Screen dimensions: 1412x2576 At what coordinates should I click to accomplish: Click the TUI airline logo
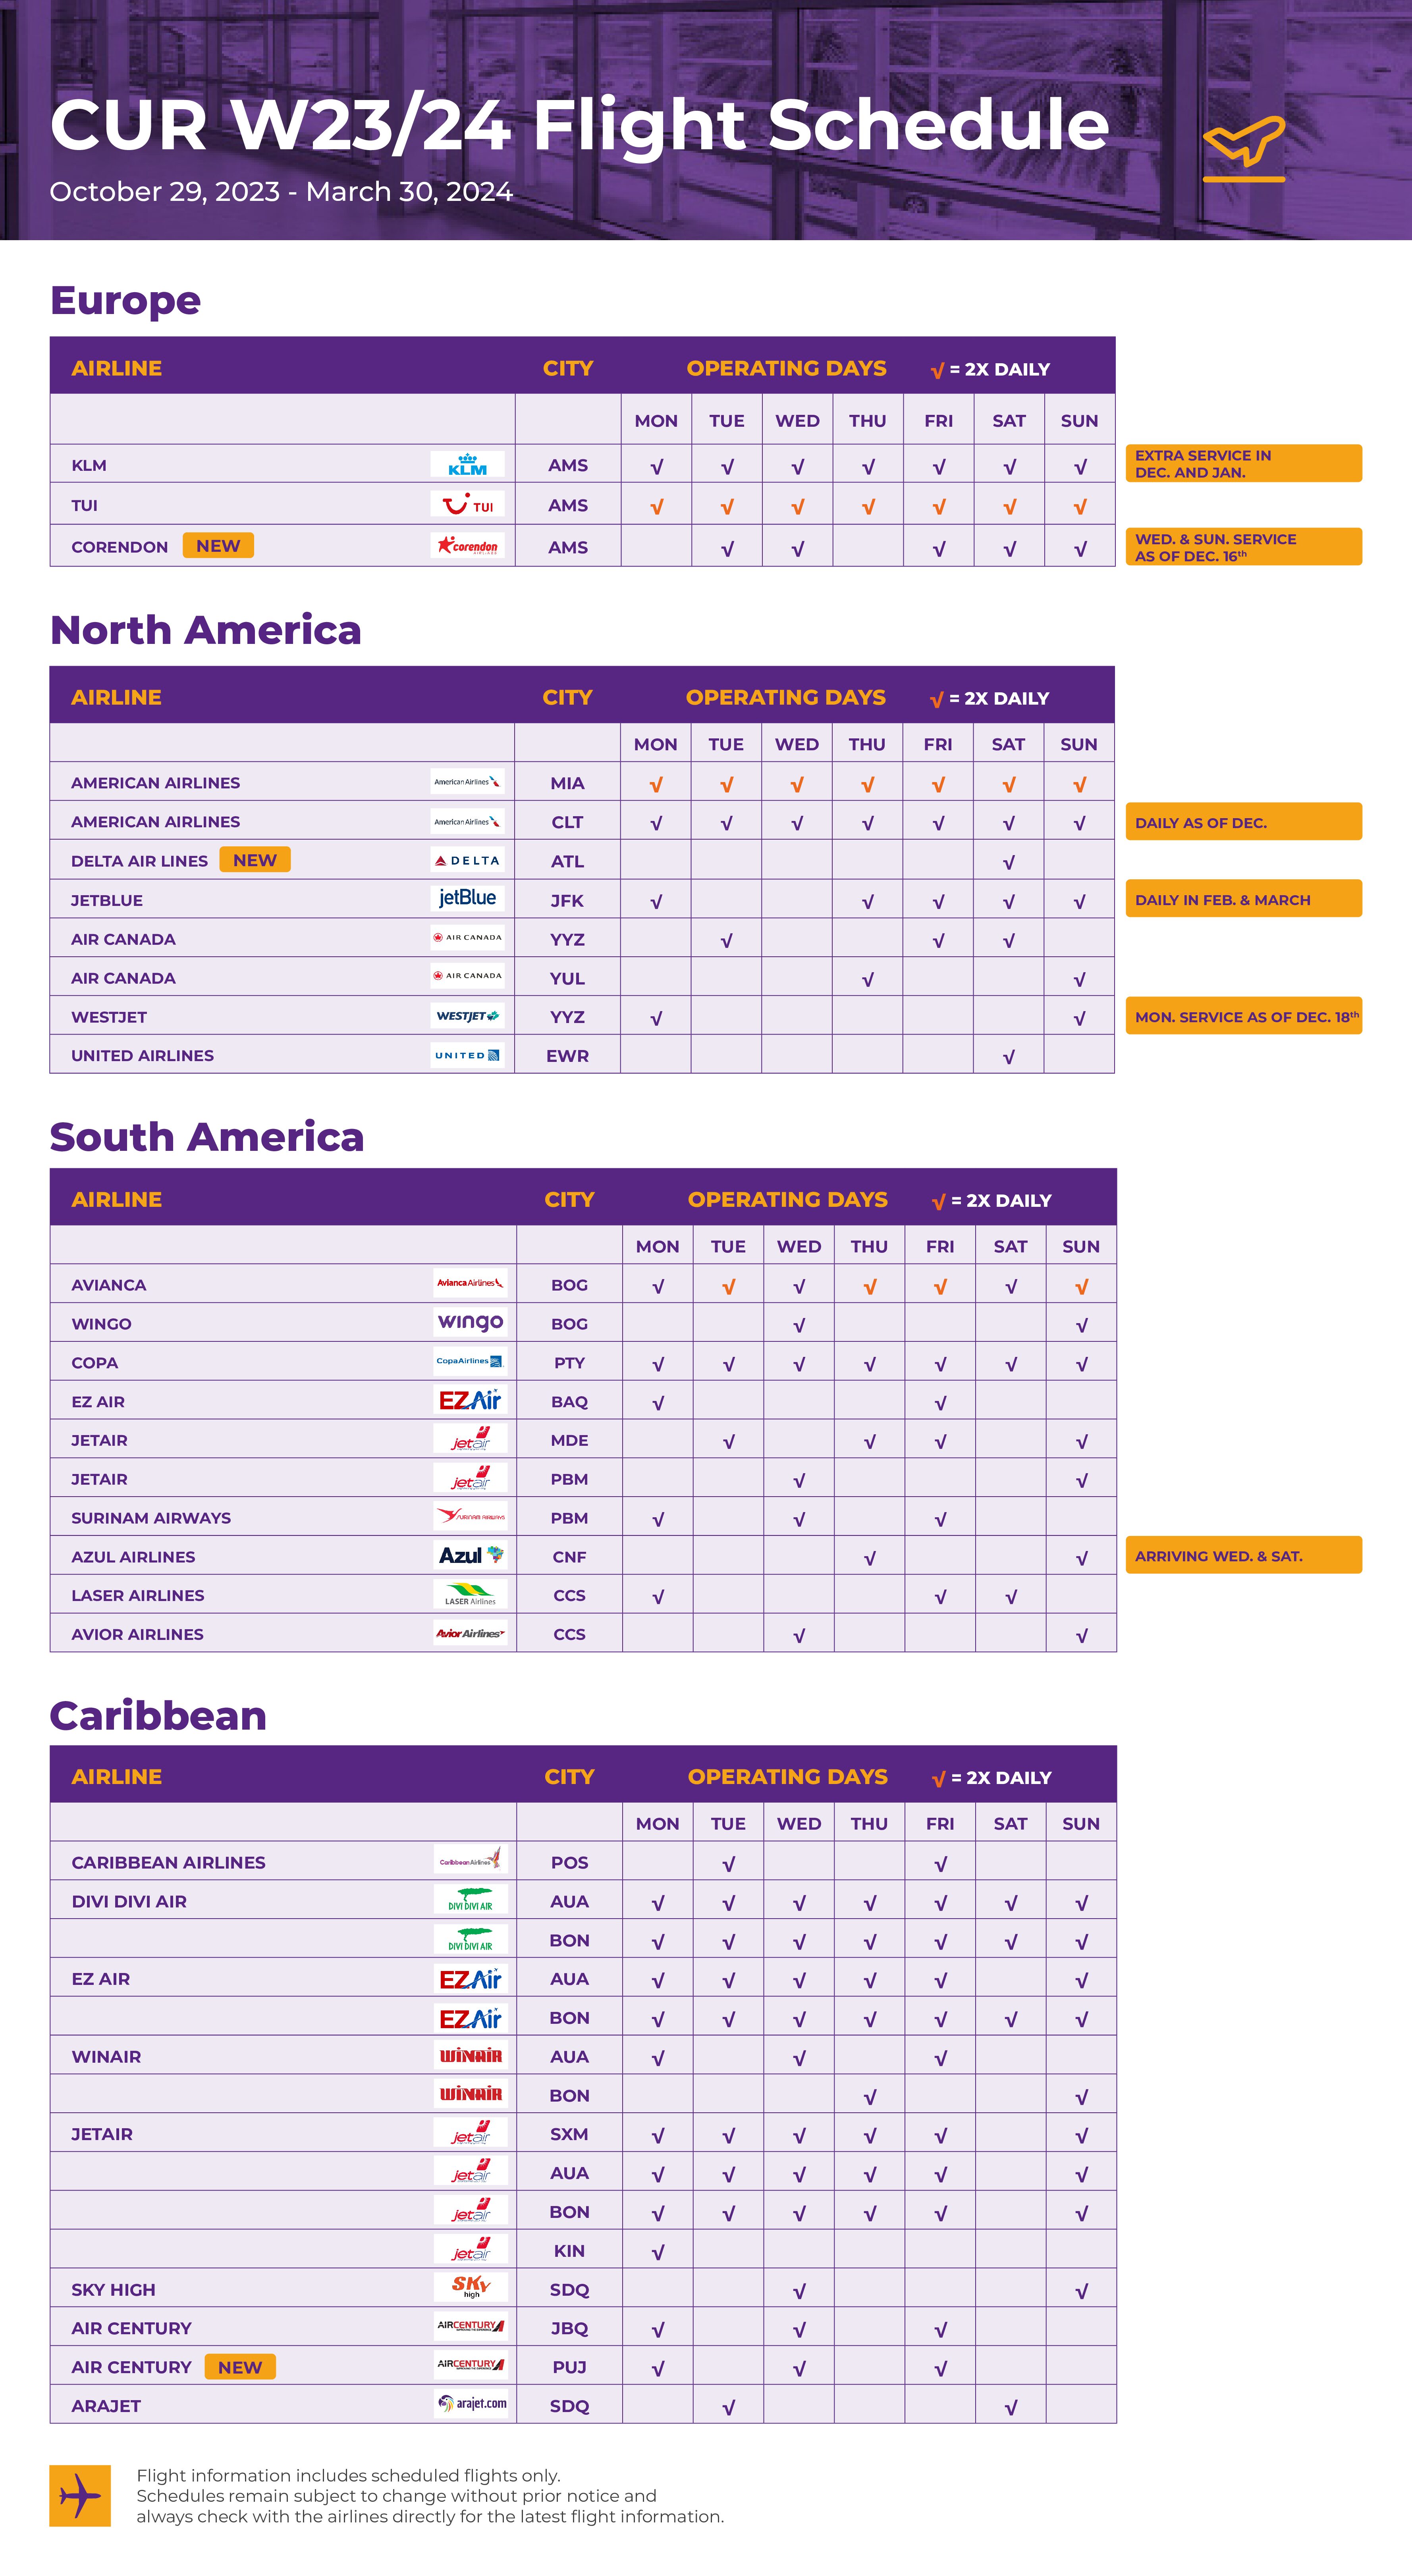click(x=467, y=504)
